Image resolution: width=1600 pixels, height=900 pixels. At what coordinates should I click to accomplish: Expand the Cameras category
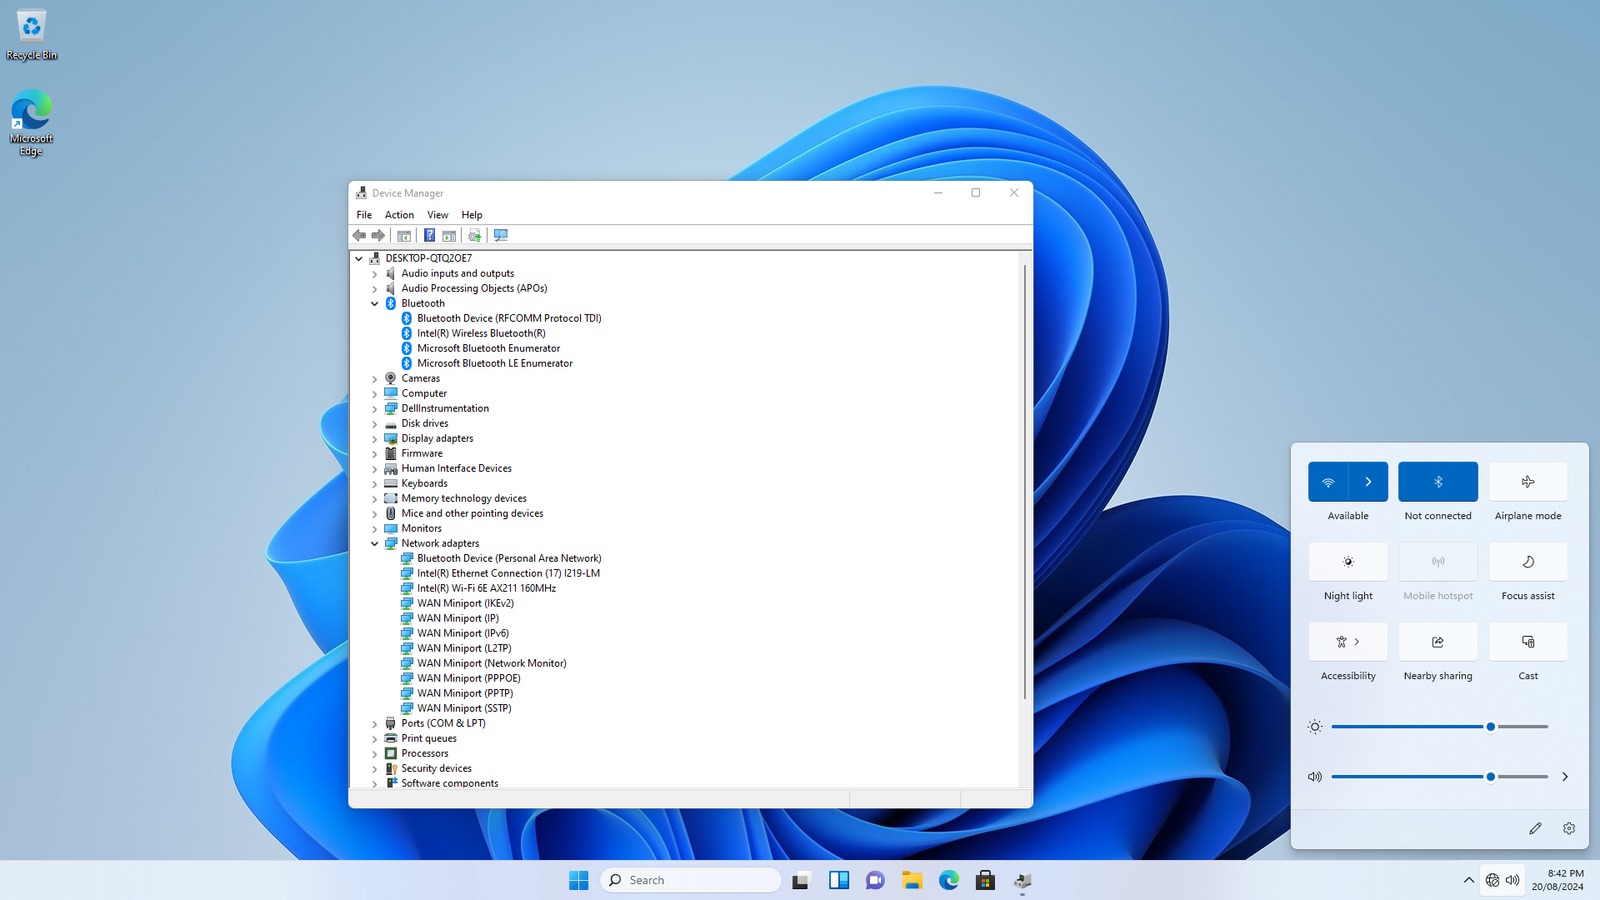click(375, 378)
